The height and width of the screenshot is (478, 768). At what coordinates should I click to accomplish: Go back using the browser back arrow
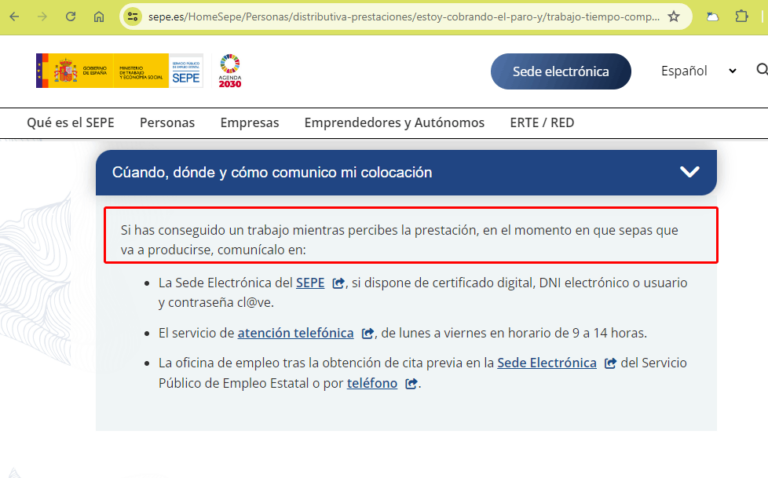(x=15, y=17)
